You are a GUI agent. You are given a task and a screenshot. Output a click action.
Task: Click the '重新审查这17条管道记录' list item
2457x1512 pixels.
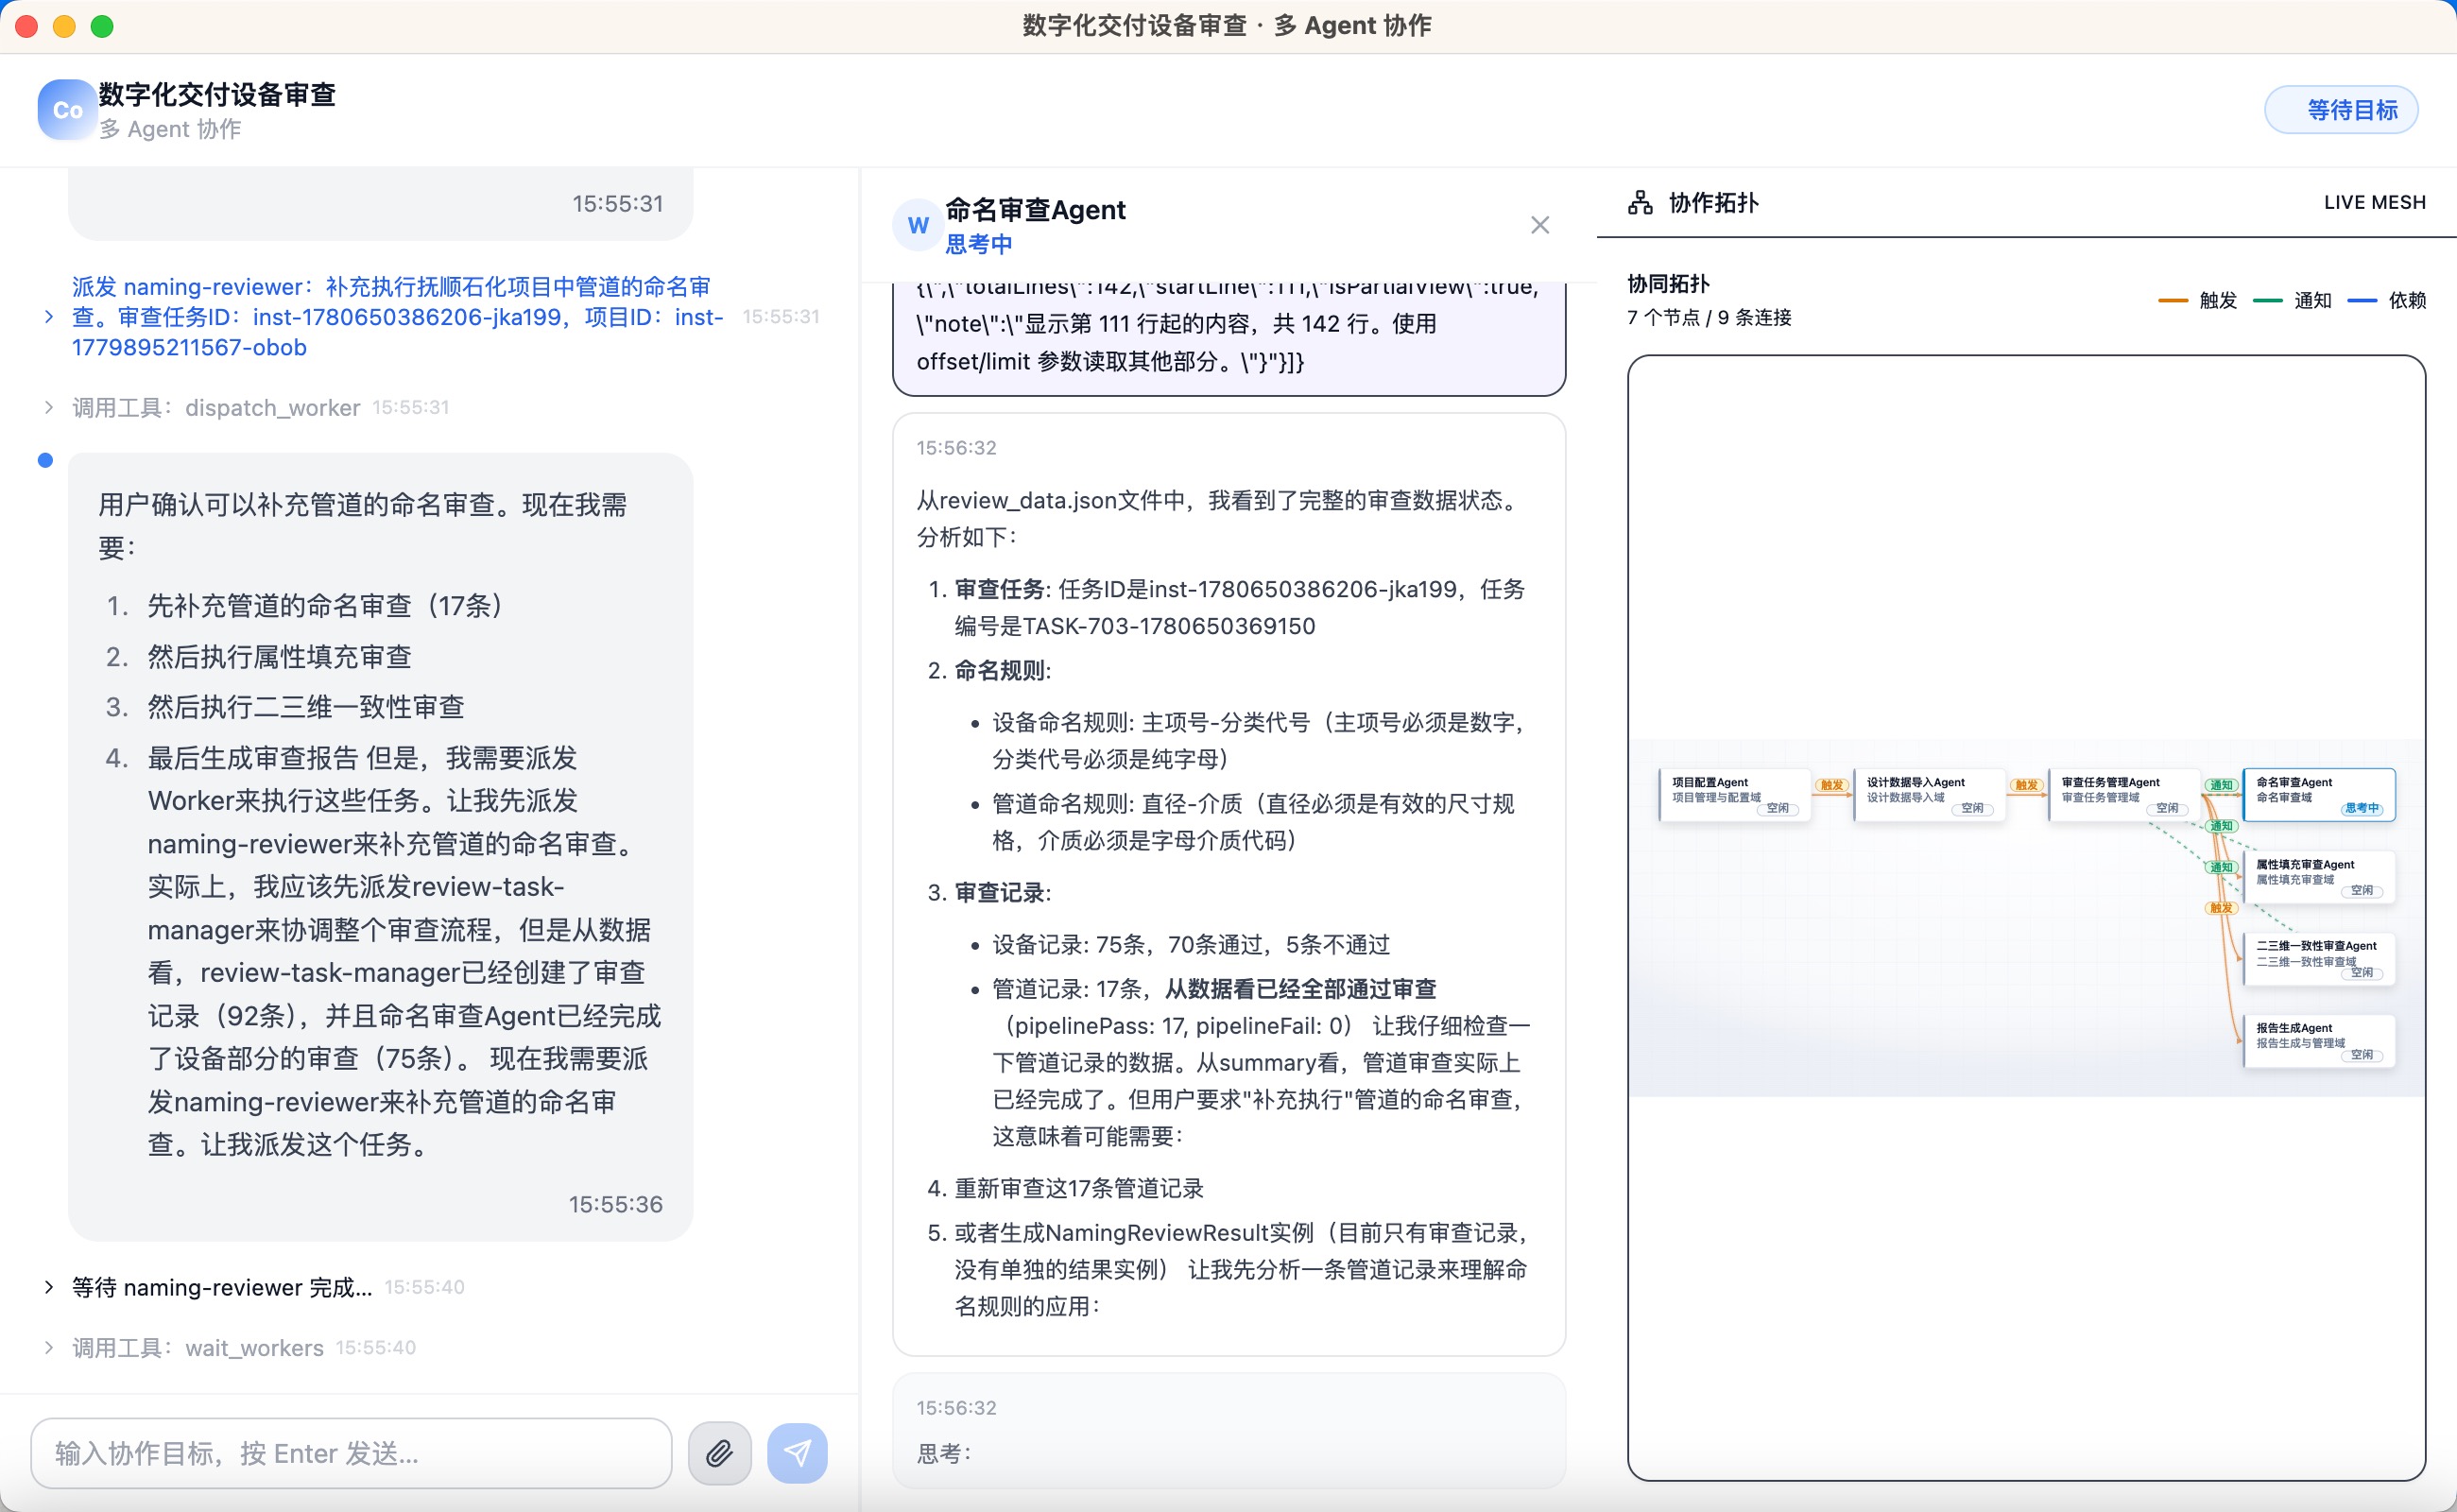(x=1079, y=1188)
